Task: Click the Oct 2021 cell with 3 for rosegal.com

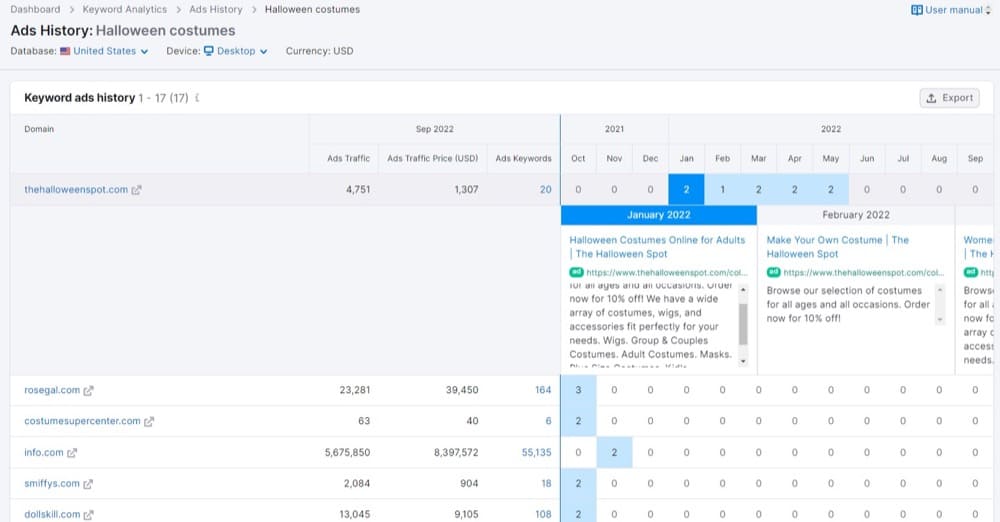Action: tap(578, 391)
